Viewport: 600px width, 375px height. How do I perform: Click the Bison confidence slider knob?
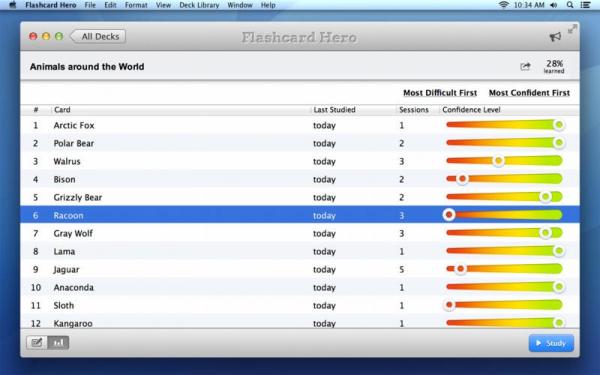pyautogui.click(x=462, y=179)
